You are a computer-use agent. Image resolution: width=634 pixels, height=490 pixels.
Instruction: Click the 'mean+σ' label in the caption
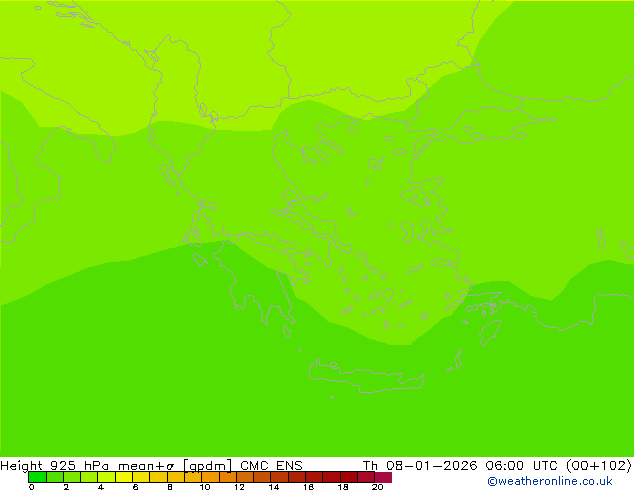tap(146, 466)
